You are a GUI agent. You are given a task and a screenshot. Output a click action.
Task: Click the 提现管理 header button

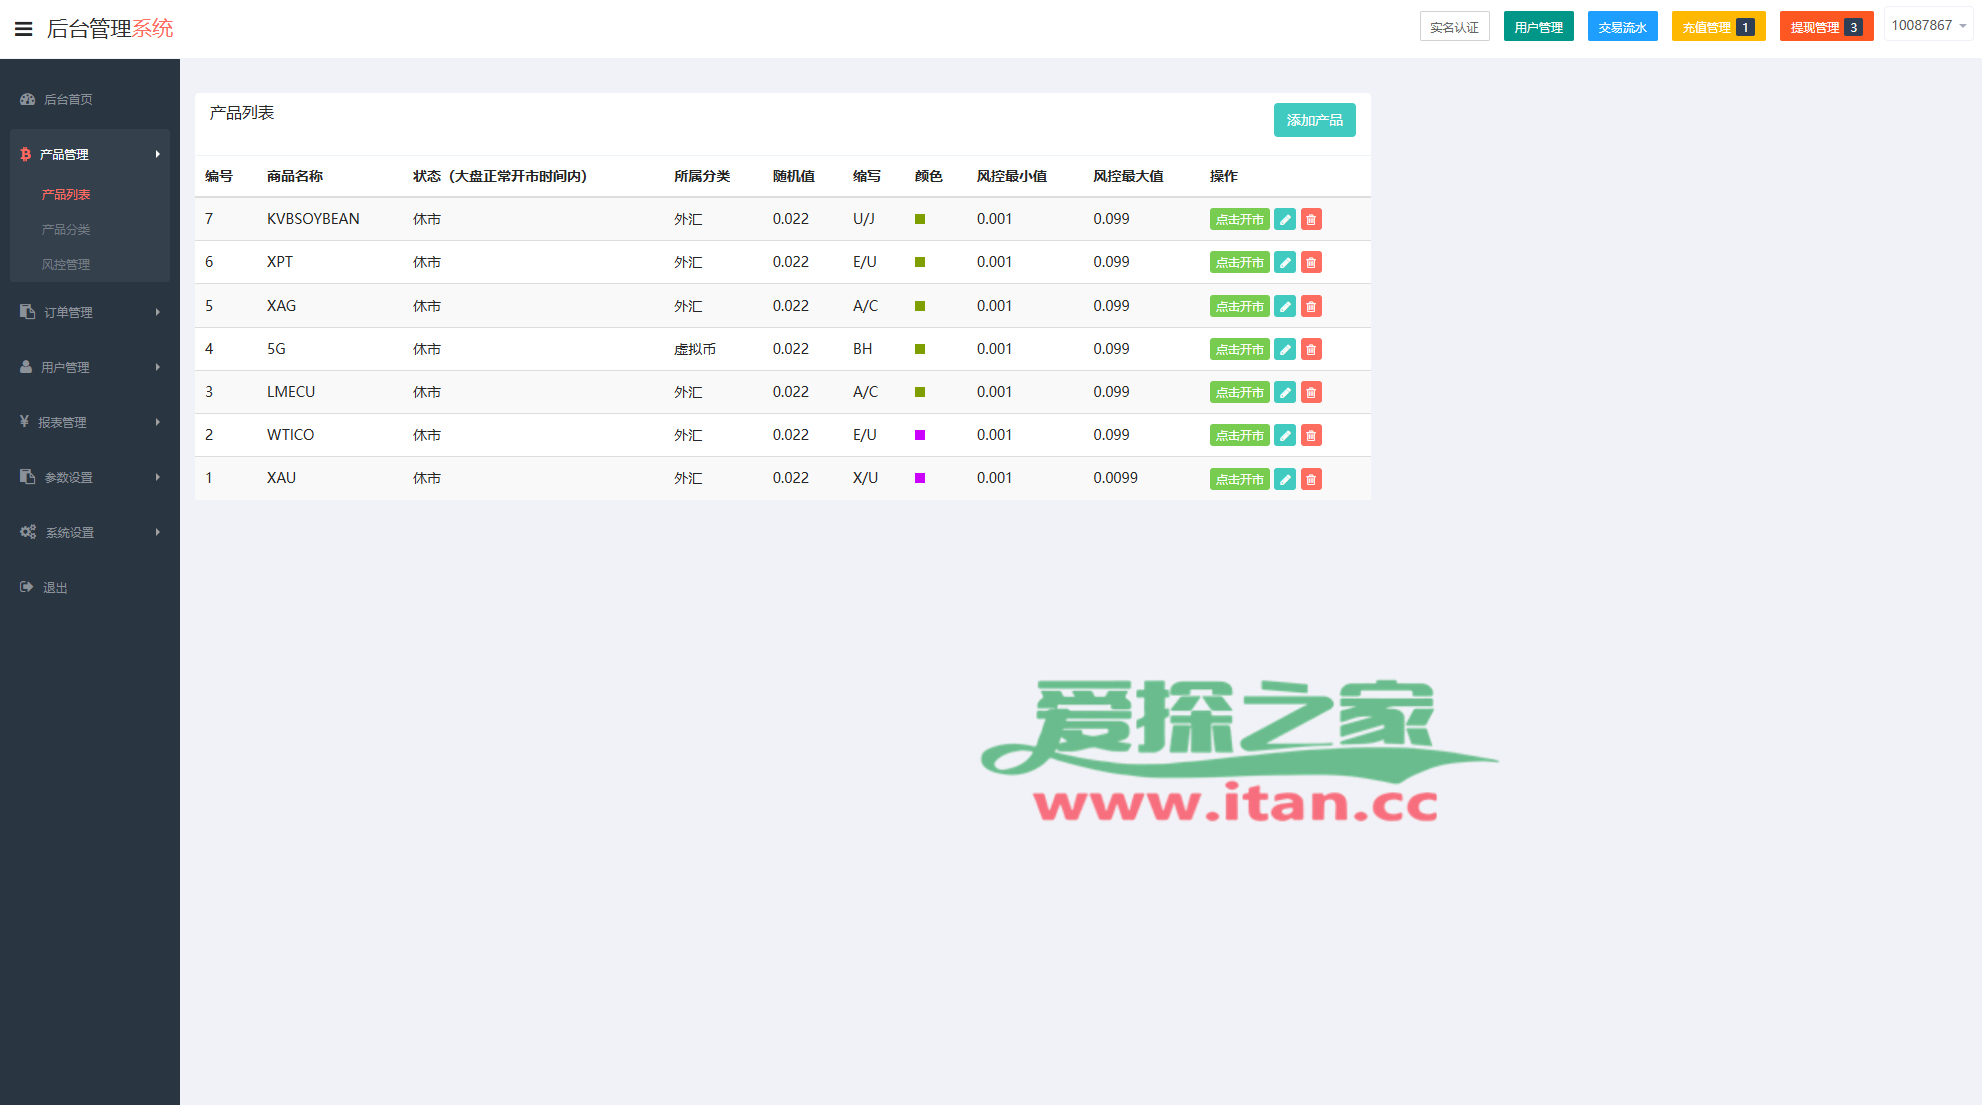click(x=1825, y=27)
